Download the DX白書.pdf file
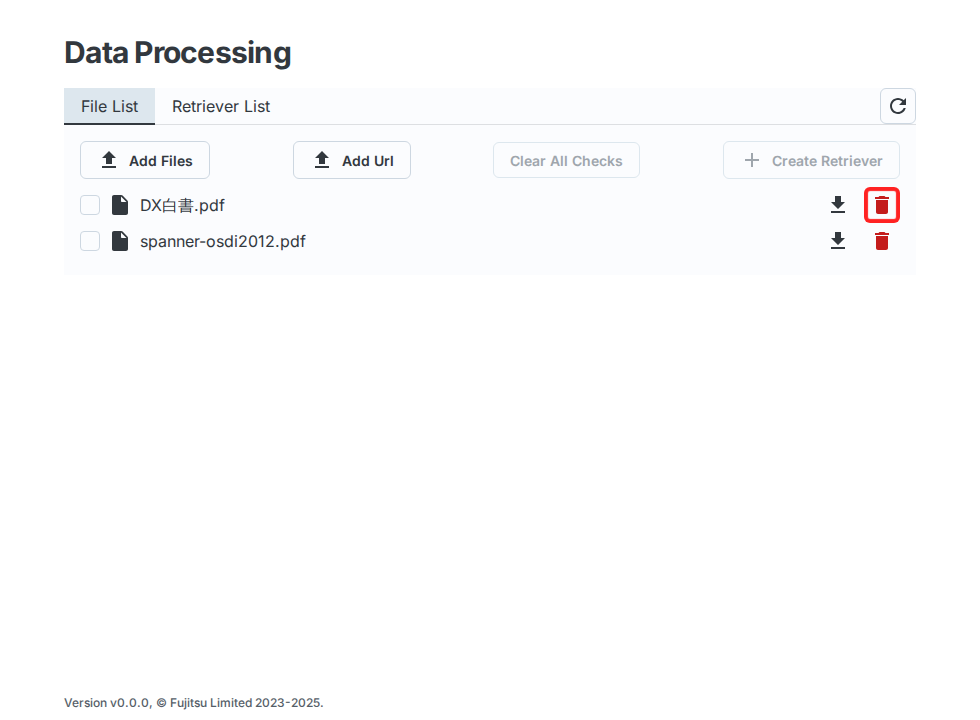The image size is (980, 720). 838,205
